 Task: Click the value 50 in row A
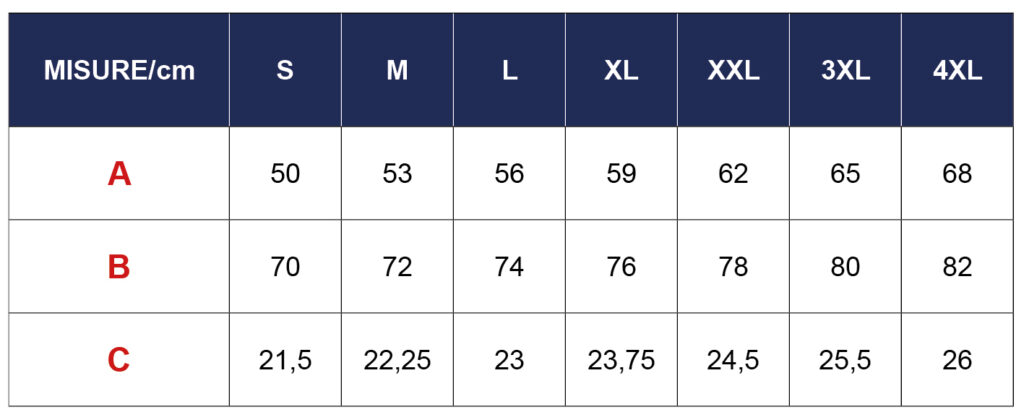tap(285, 174)
